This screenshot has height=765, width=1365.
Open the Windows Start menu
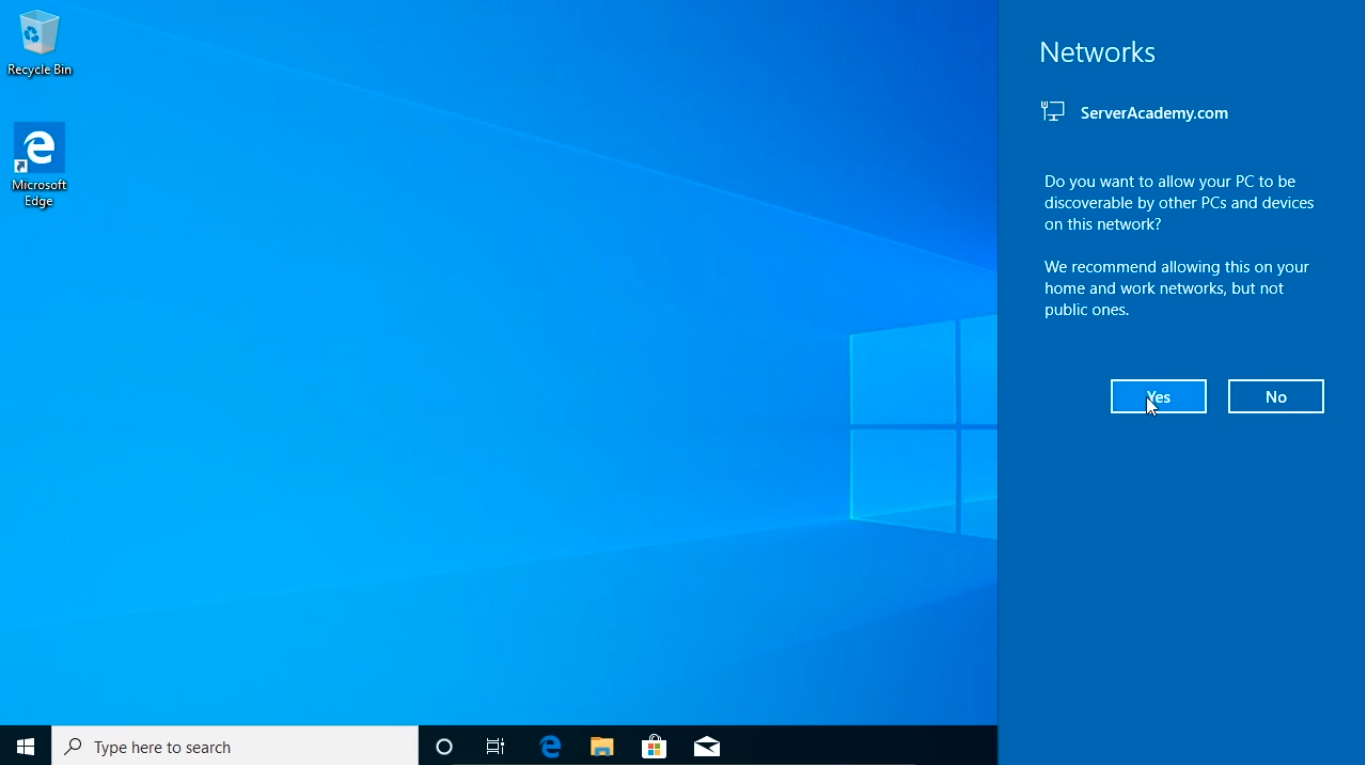(26, 746)
